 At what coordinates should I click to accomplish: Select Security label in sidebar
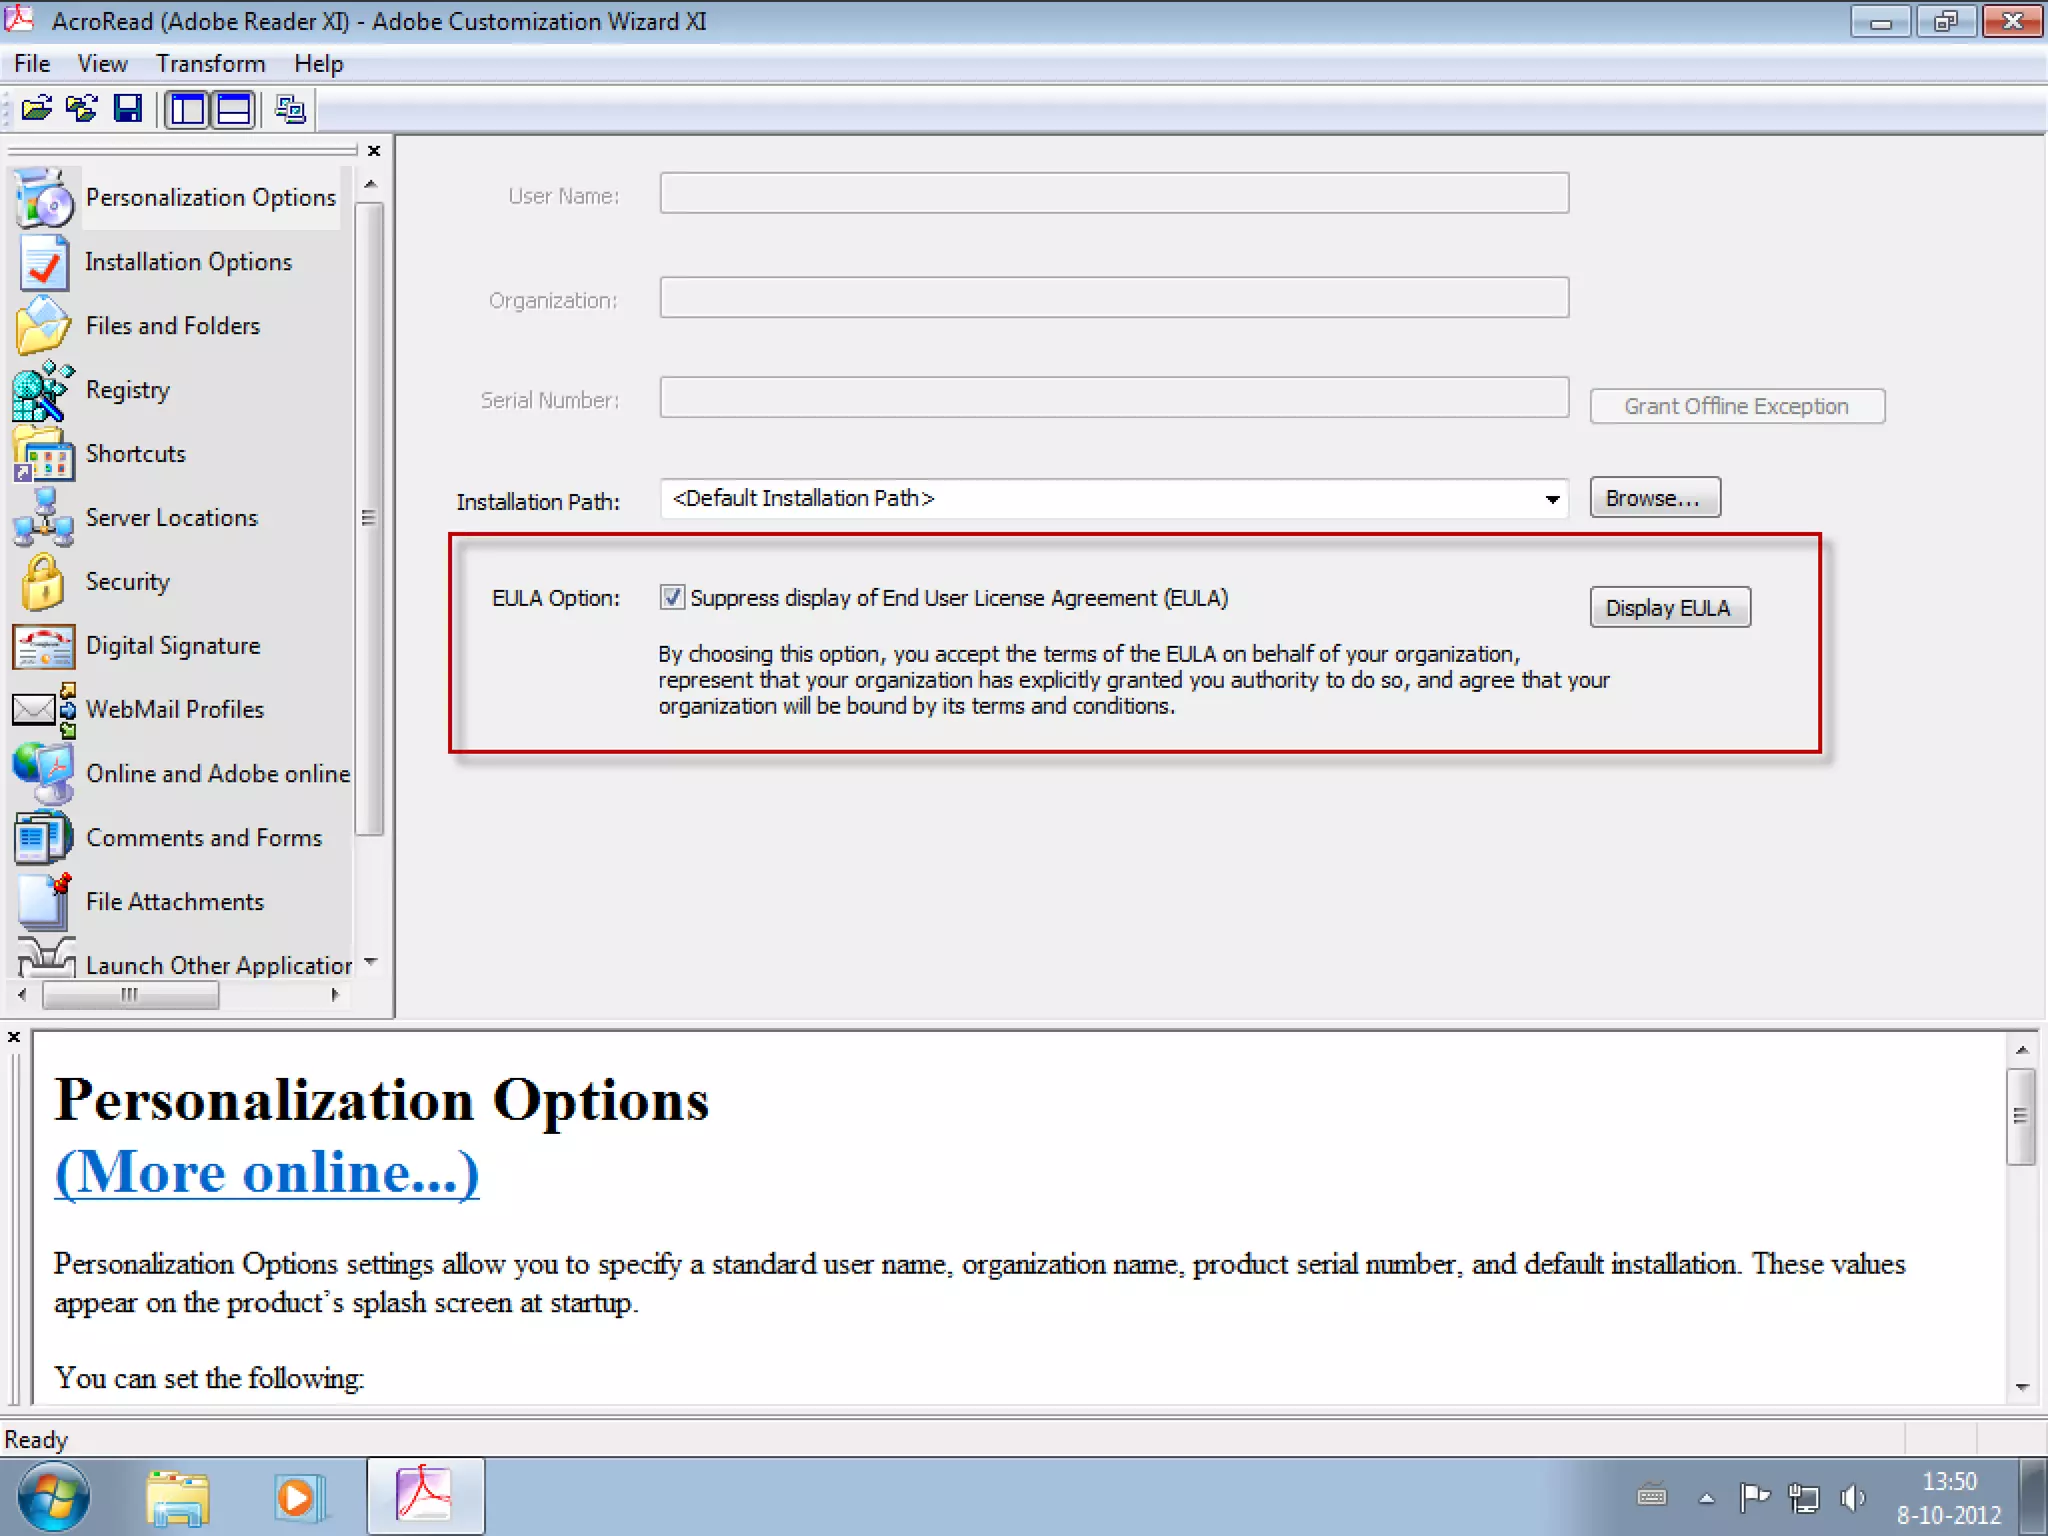pos(128,582)
